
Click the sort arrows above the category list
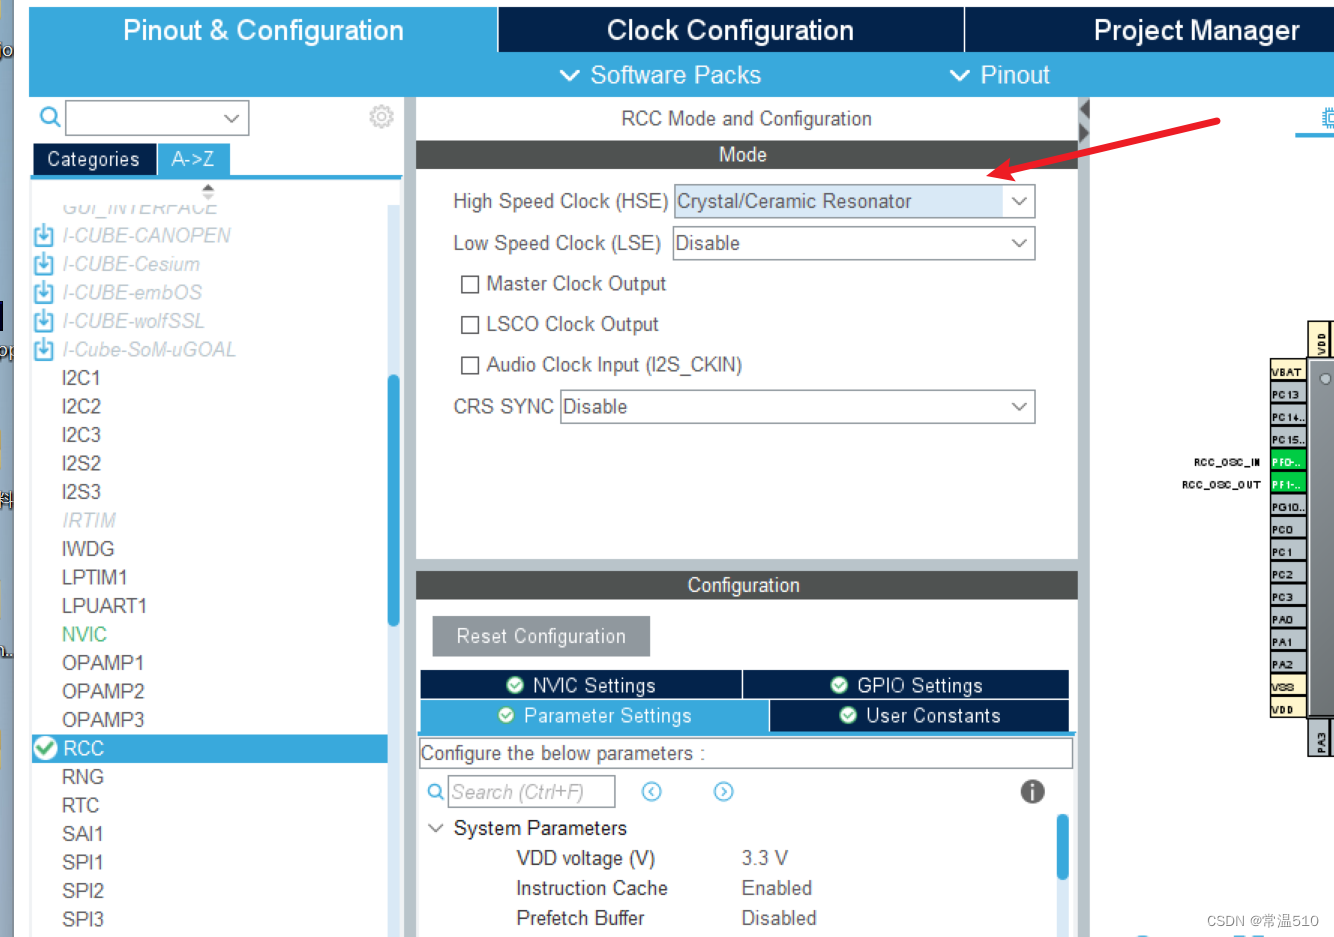click(x=208, y=190)
